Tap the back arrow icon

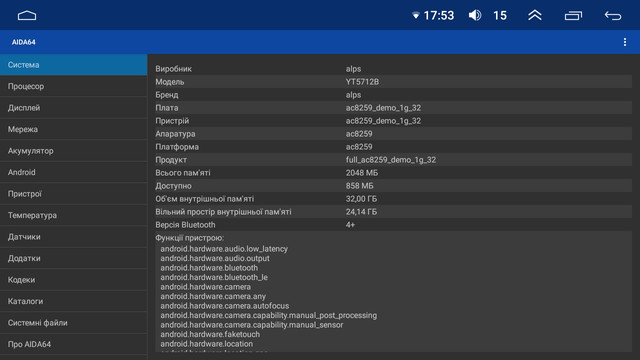pos(613,16)
